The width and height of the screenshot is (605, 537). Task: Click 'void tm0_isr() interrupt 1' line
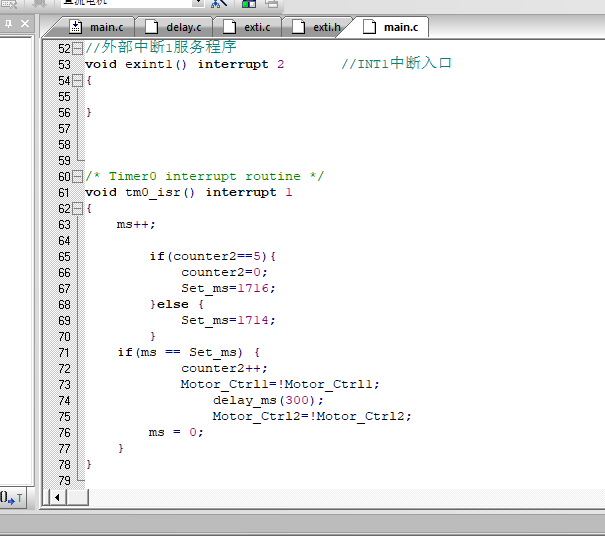pos(189,192)
